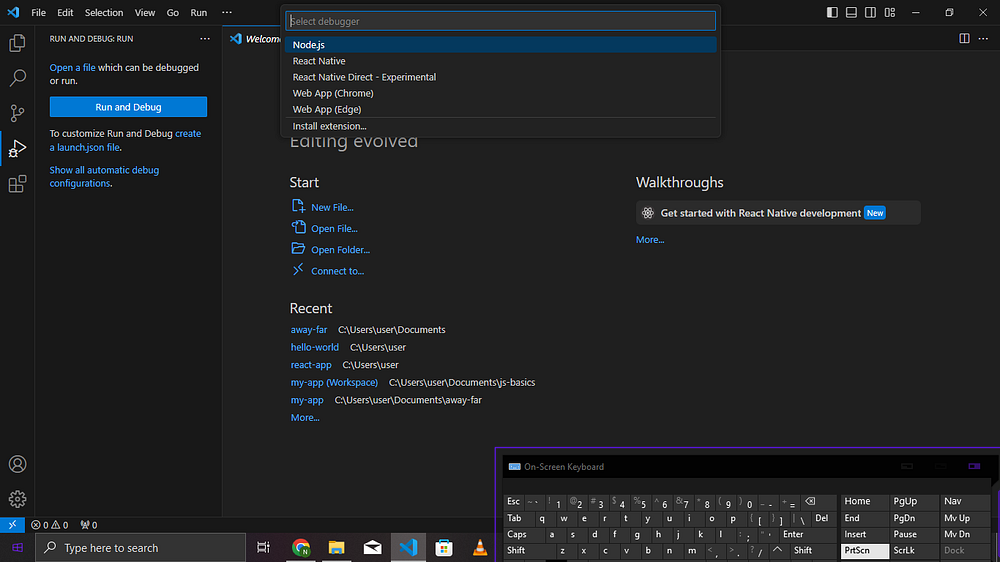Open the Go menu

[x=172, y=12]
